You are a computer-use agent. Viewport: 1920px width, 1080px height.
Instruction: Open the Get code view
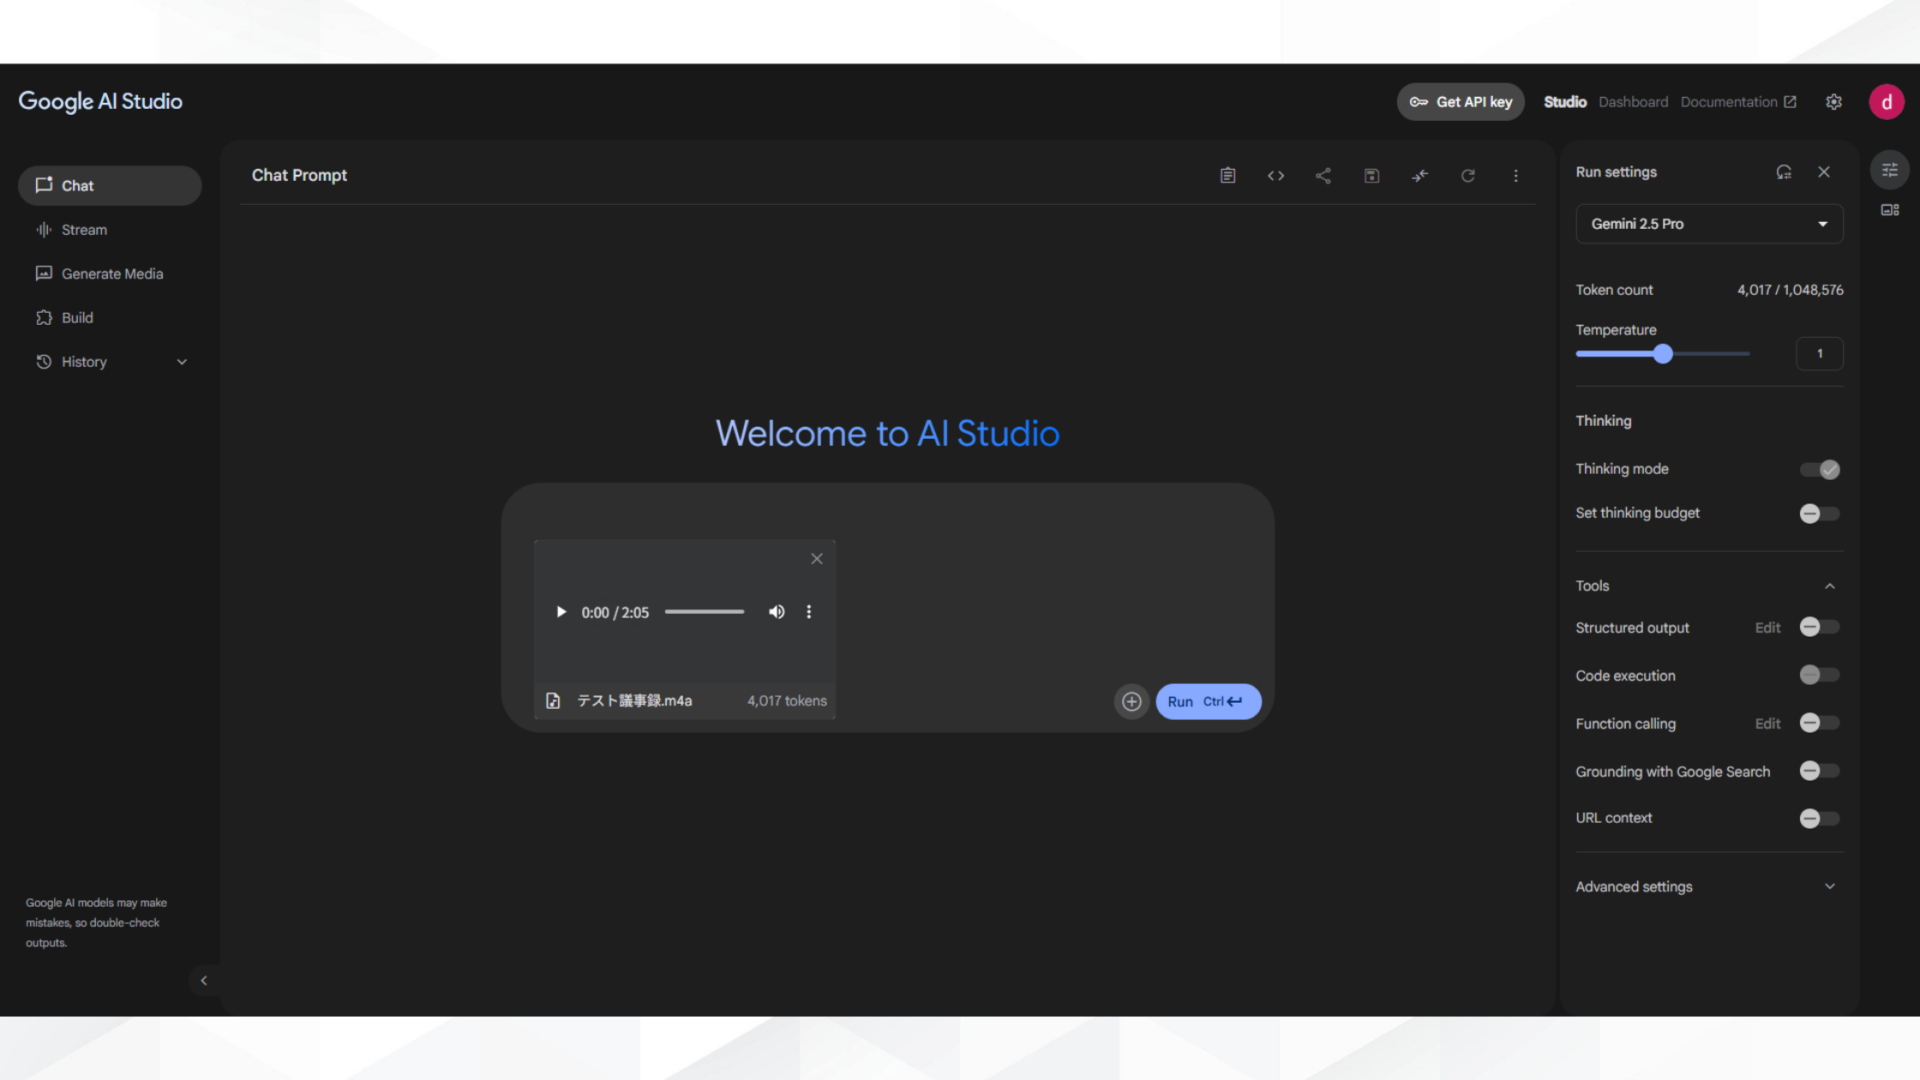pos(1276,175)
